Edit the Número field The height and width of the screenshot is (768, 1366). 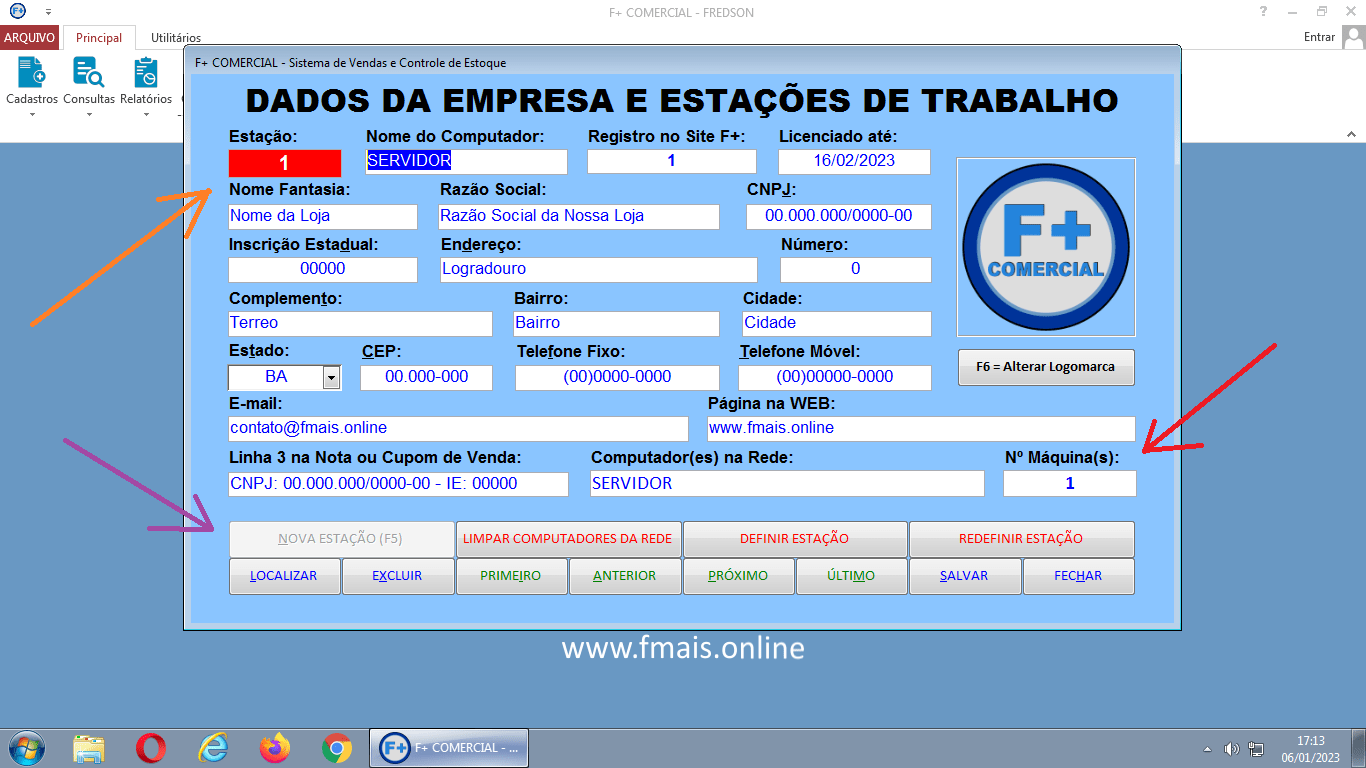pyautogui.click(x=855, y=270)
